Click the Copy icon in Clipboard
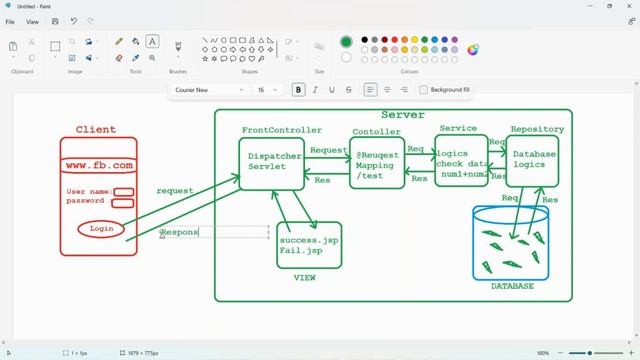 click(x=31, y=58)
